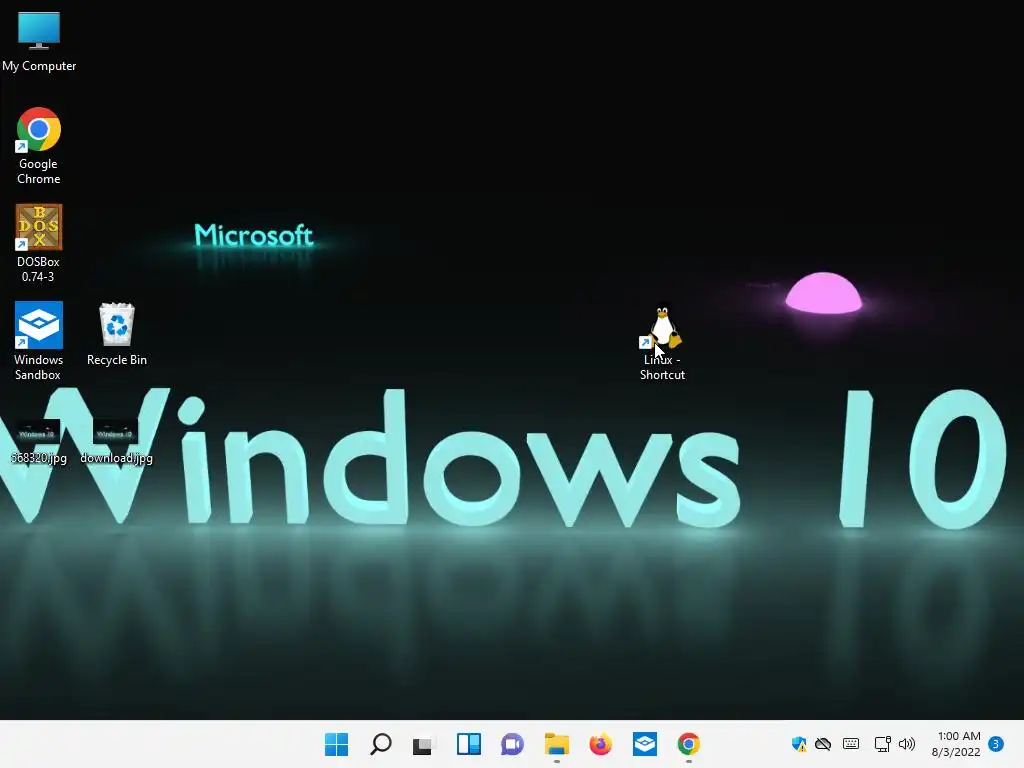Open the clock showing 1:00 AM
The image size is (1024, 768).
pos(956,744)
